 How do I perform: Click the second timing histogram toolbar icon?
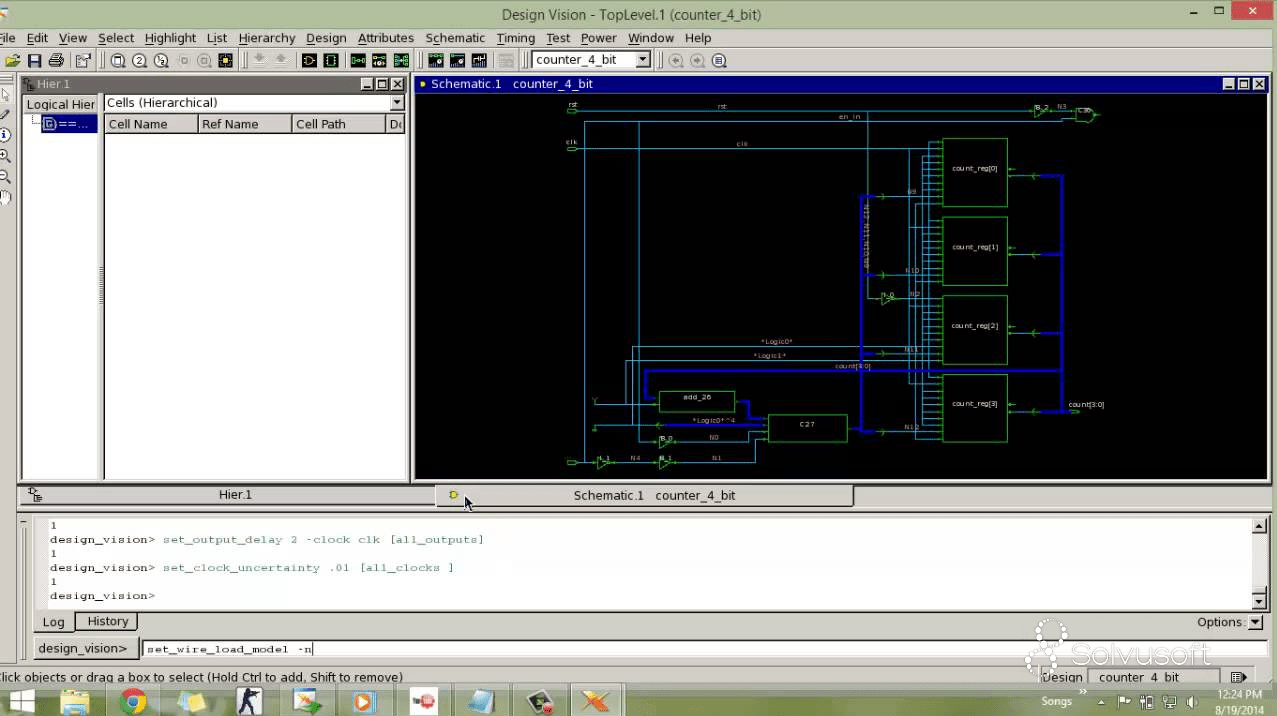457,60
